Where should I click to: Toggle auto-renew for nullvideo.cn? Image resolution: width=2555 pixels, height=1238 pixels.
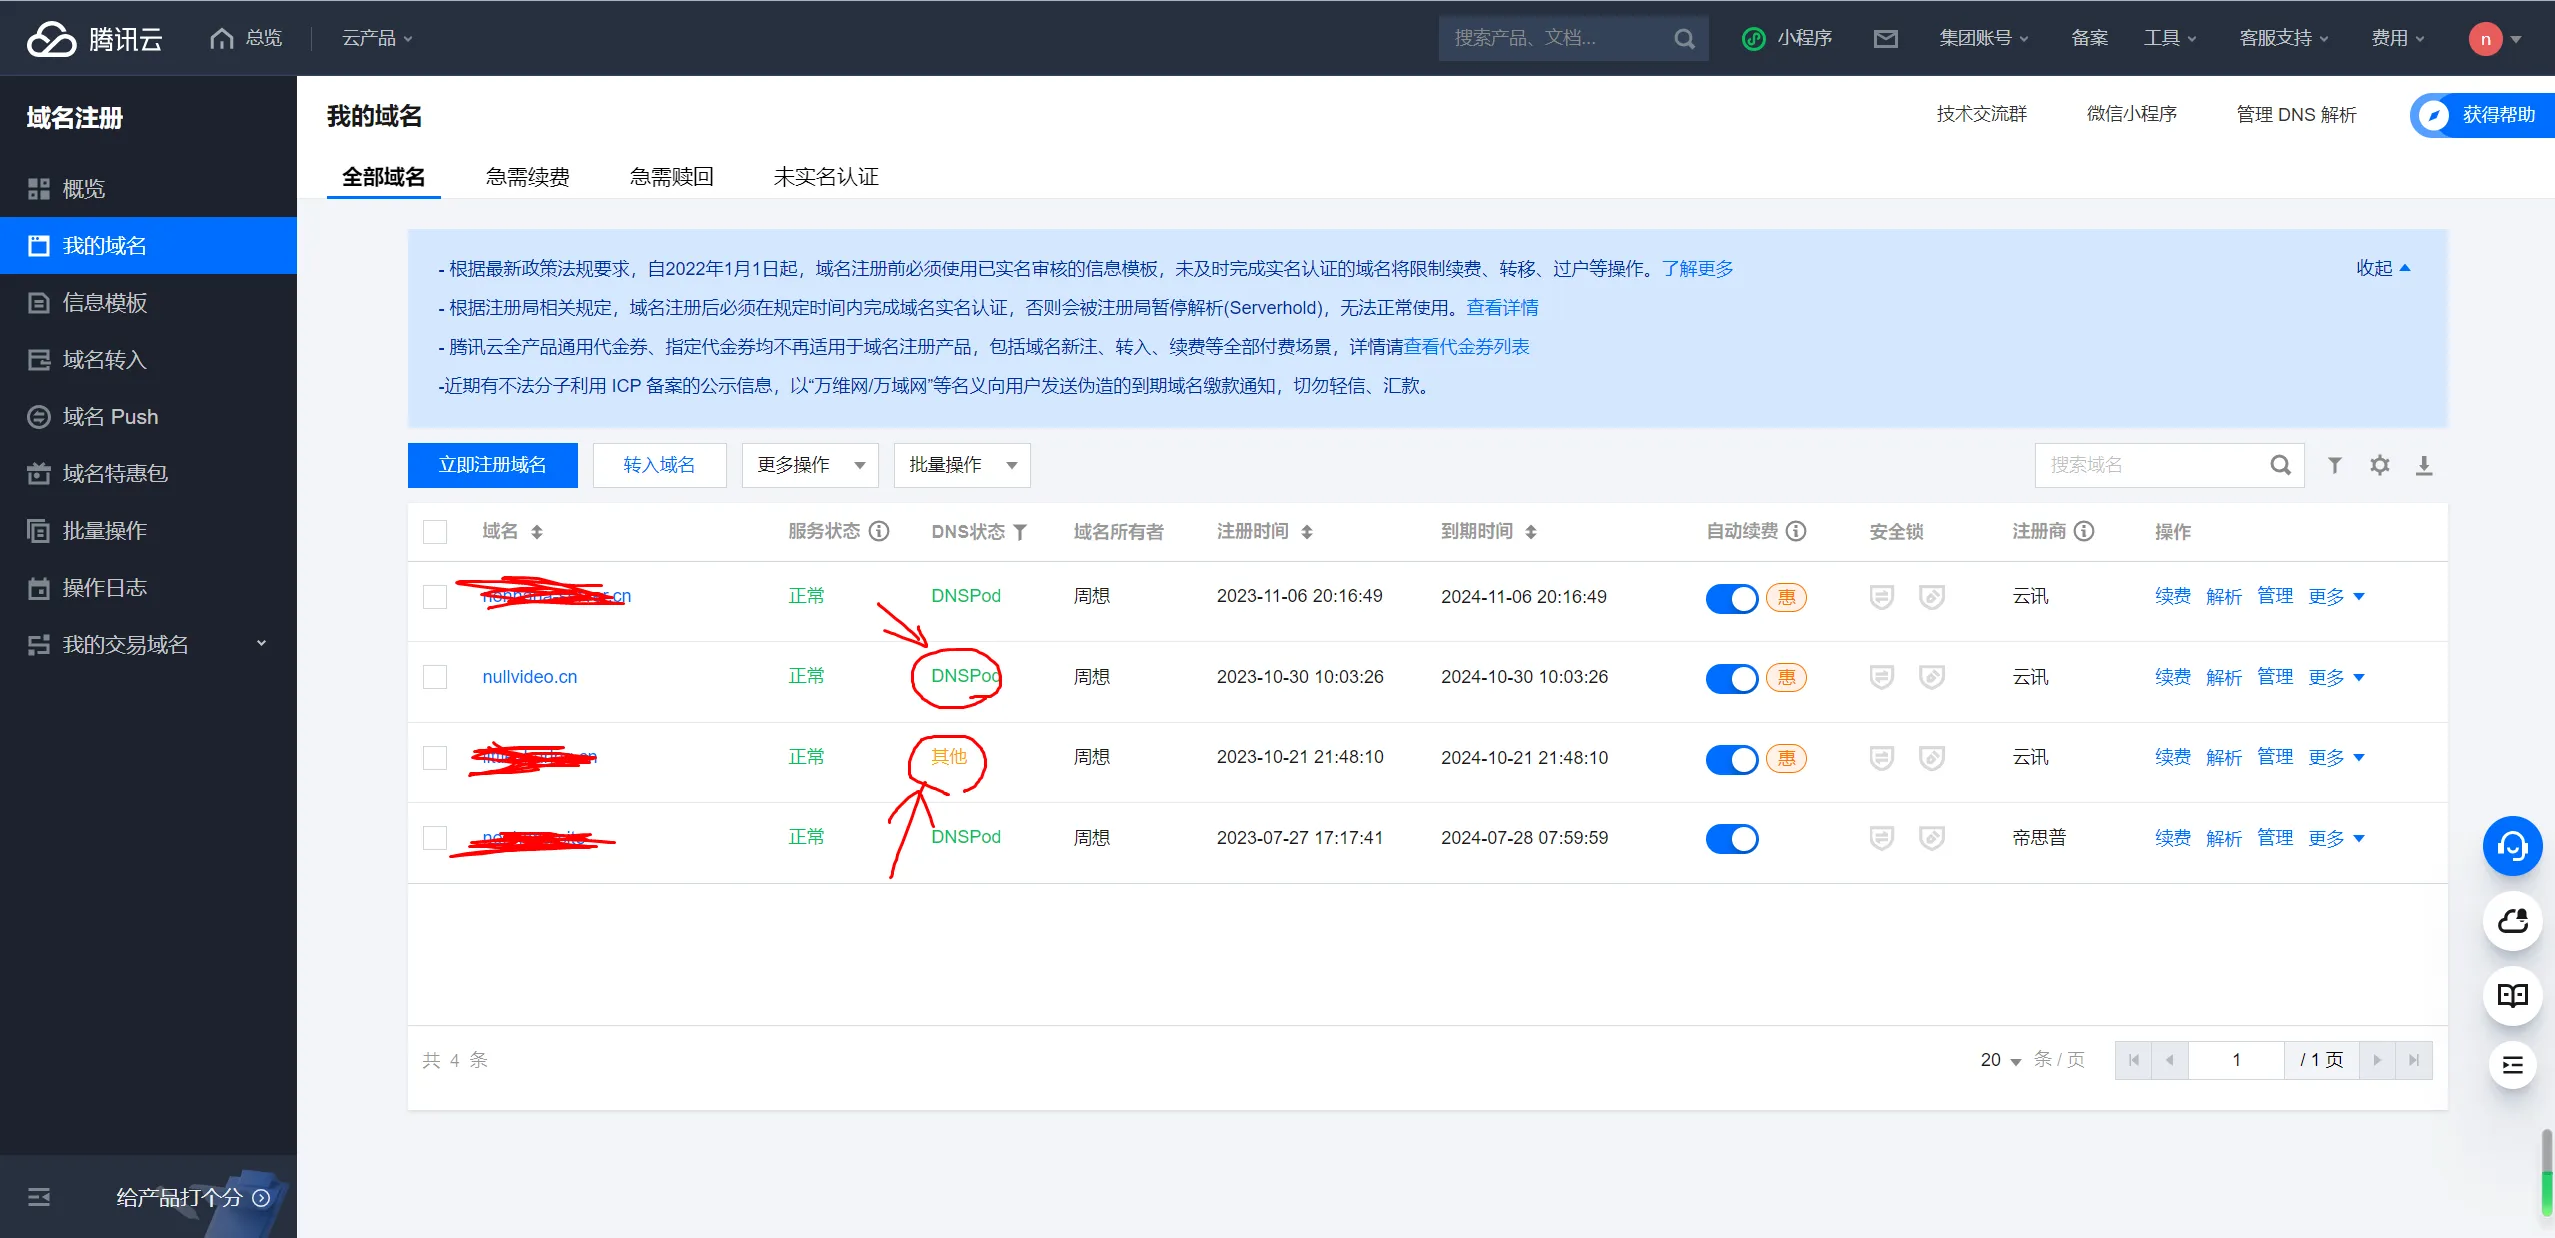click(x=1731, y=678)
